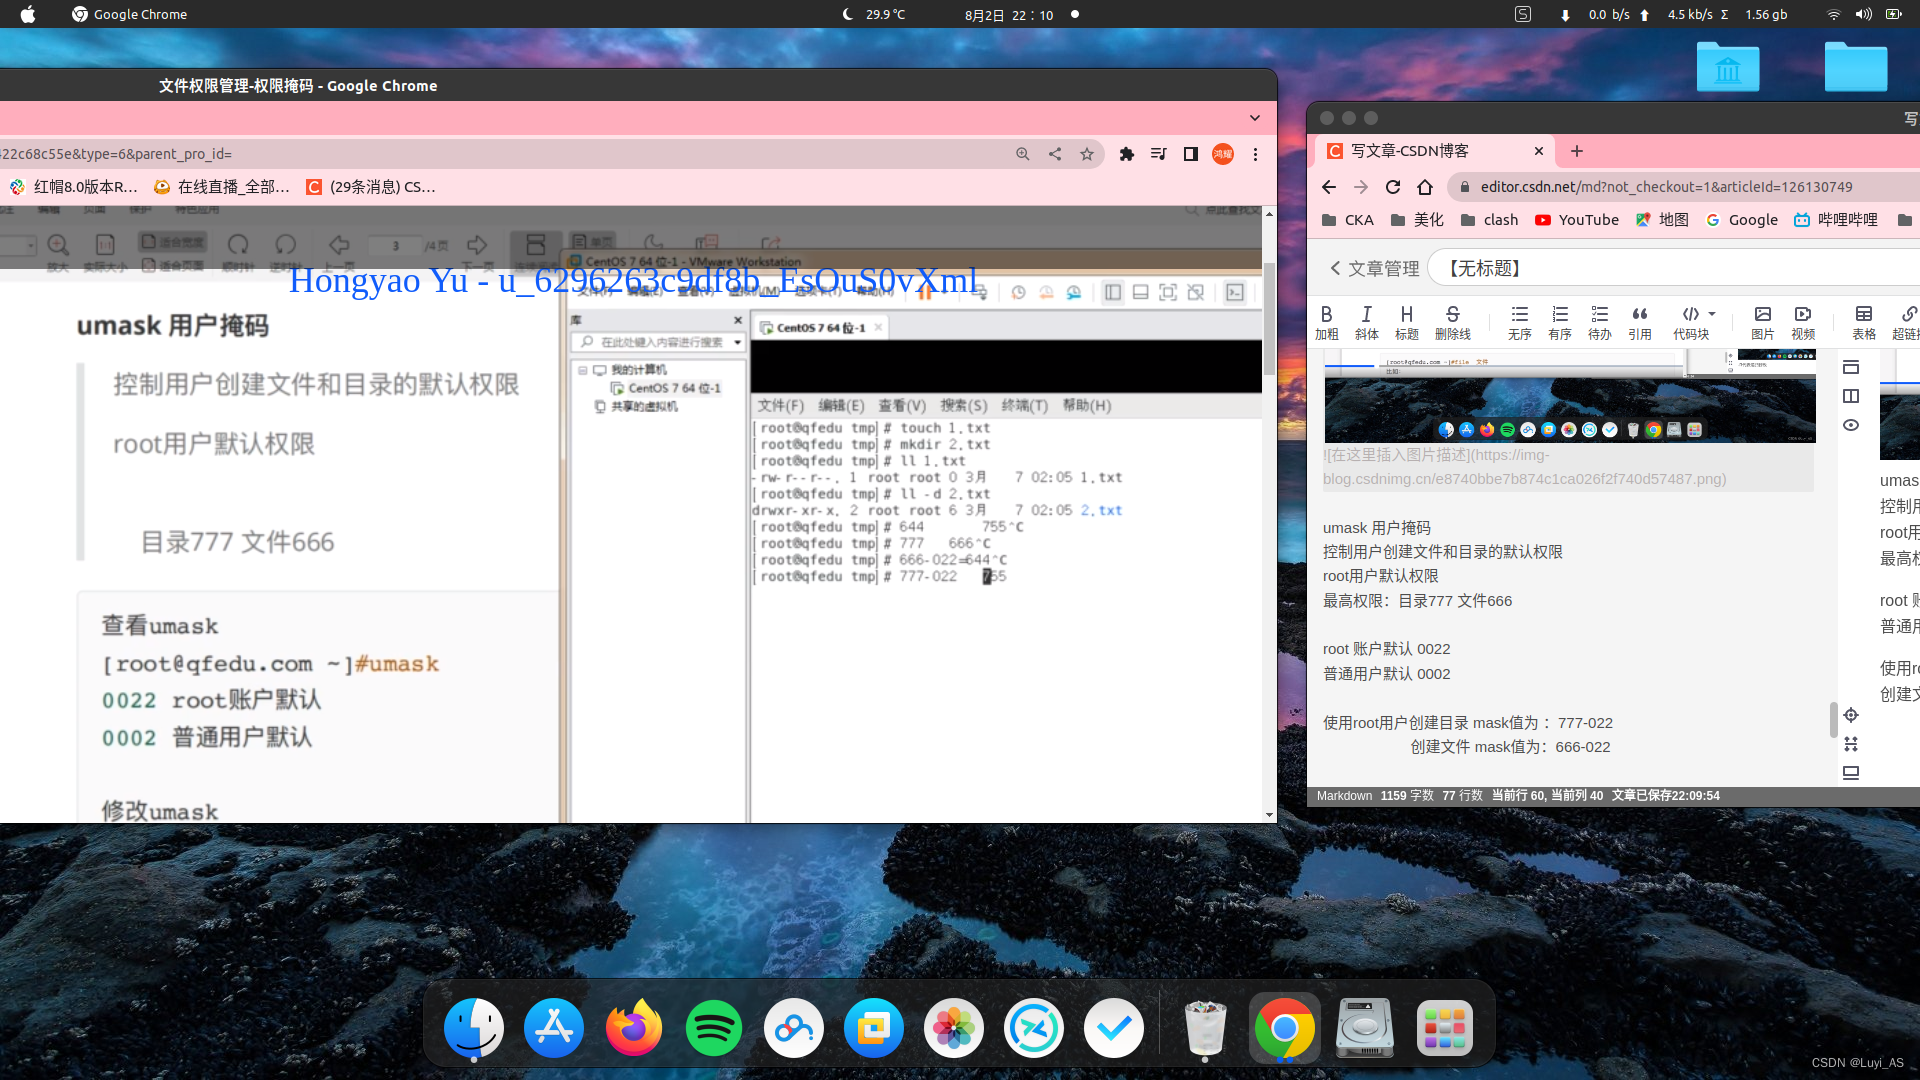
Task: Expand CentOS 7 64 位-1 tree item
Action: [600, 388]
